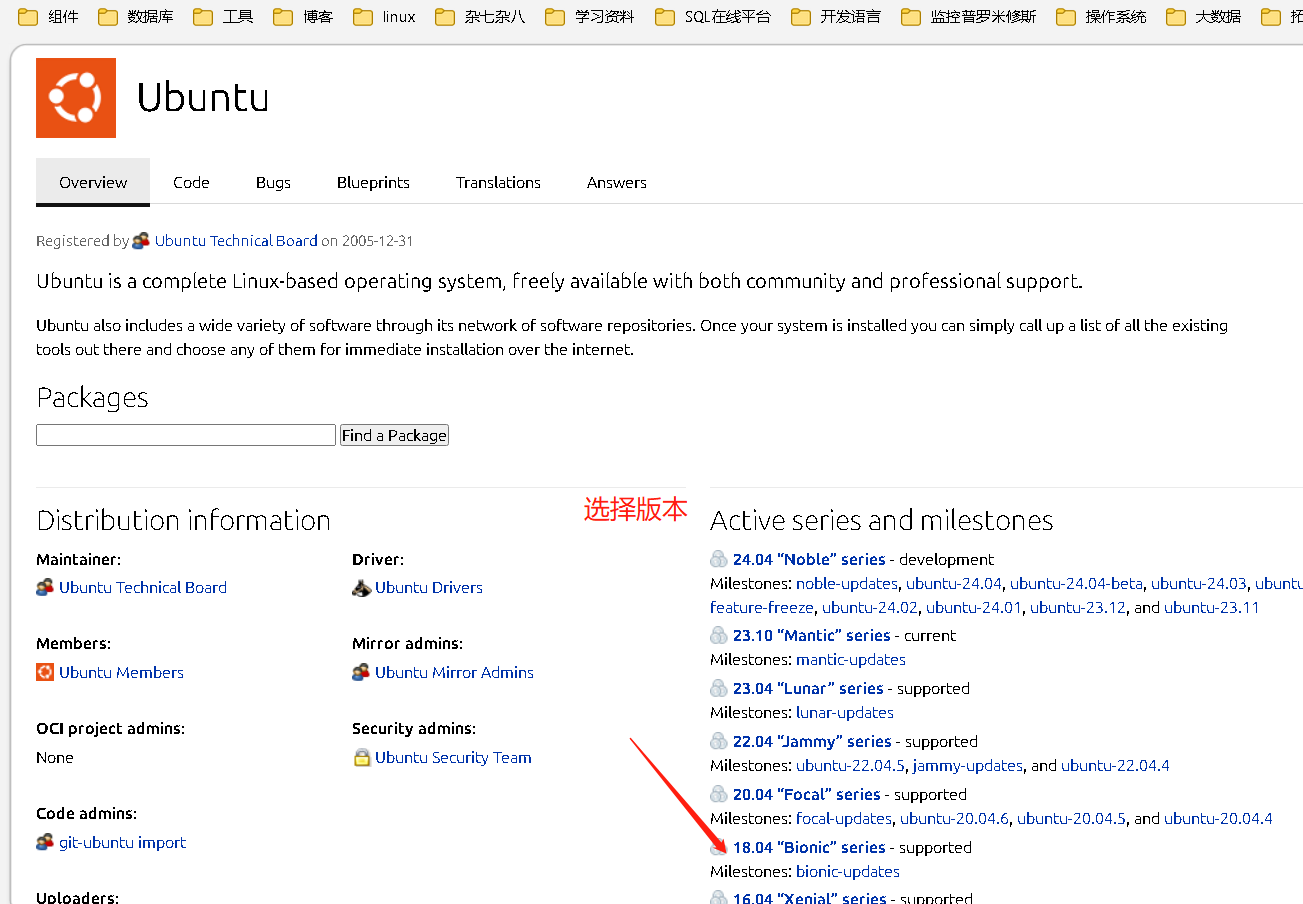
Task: Open the ubuntu-24.03 milestone link
Action: click(x=1199, y=583)
